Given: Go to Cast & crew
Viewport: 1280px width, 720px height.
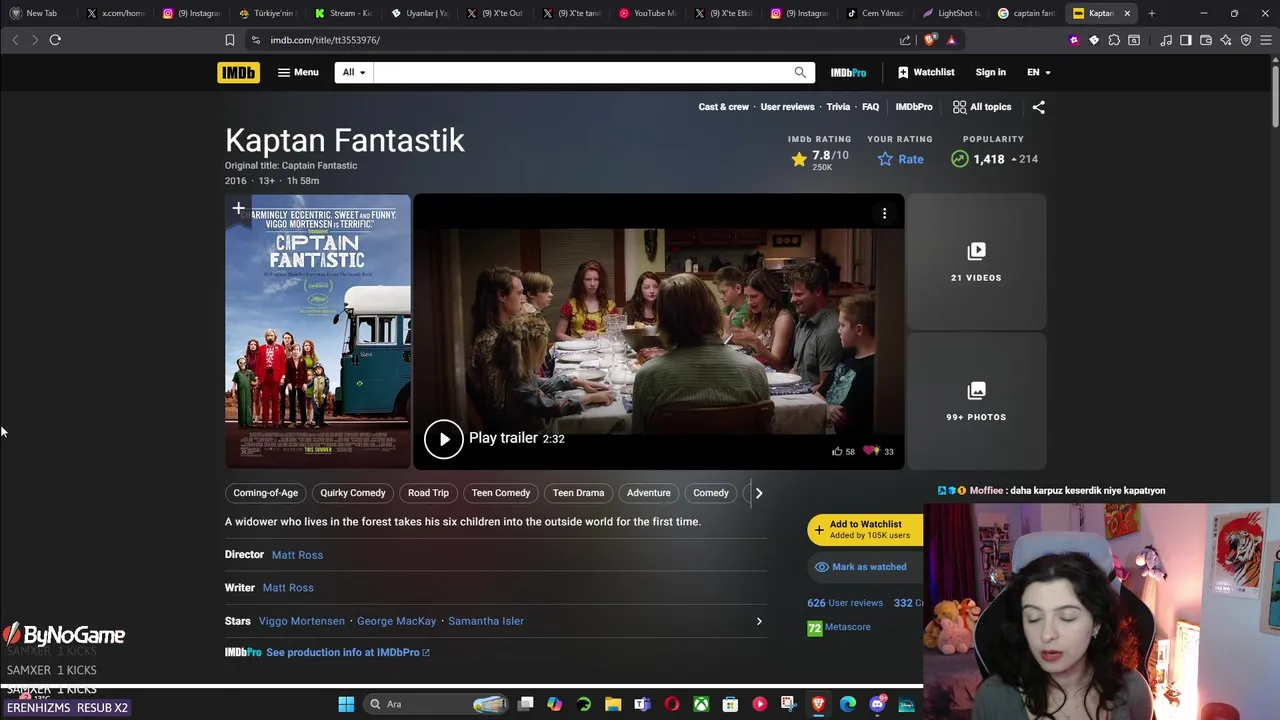Looking at the screenshot, I should tap(723, 107).
